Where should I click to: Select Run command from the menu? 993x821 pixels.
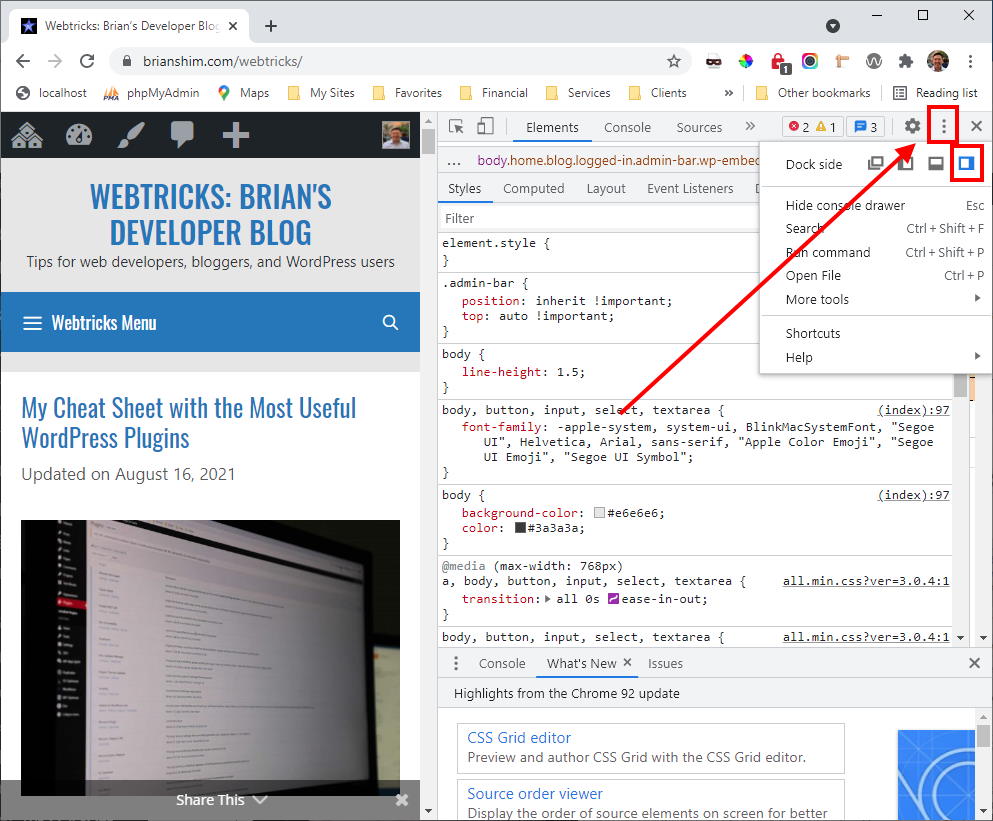[x=828, y=252]
